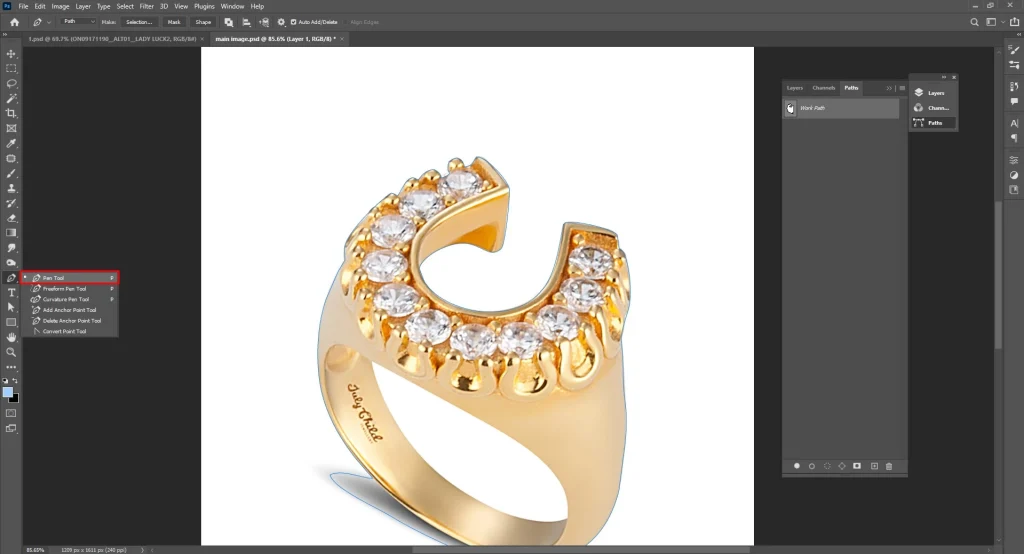Screen dimensions: 1024x554
Task: Fill path with foreground color icon
Action: click(x=797, y=466)
